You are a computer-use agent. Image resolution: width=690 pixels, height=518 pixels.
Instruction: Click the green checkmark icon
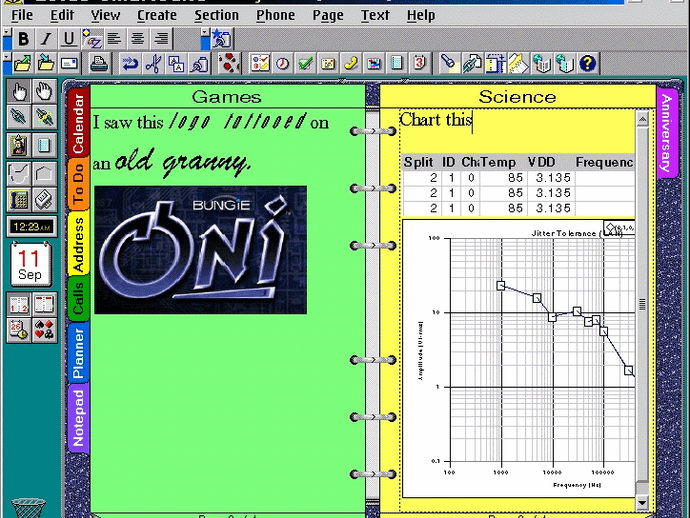[305, 63]
